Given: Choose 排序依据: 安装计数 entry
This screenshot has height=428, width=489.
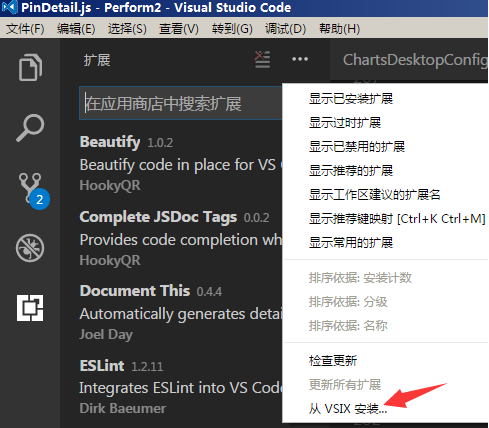Looking at the screenshot, I should pyautogui.click(x=385, y=278).
